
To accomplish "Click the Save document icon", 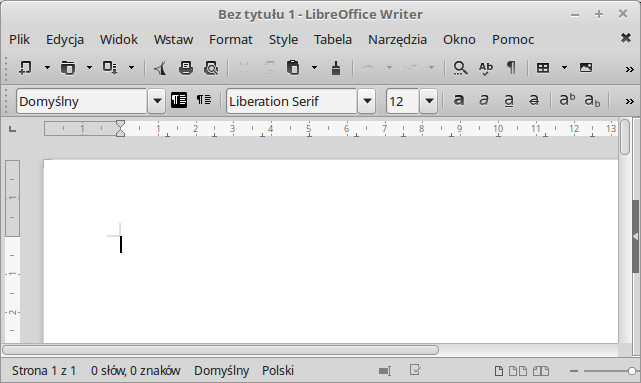I will pyautogui.click(x=110, y=67).
